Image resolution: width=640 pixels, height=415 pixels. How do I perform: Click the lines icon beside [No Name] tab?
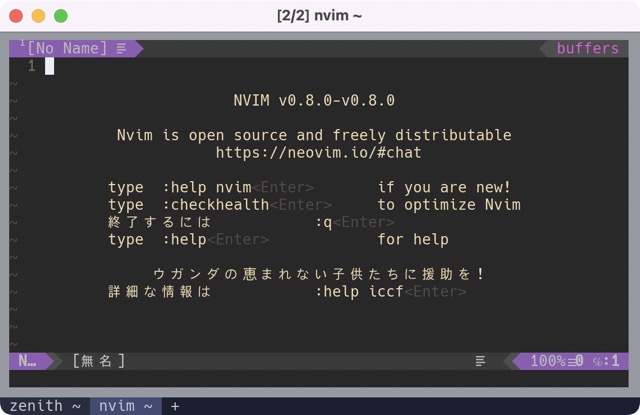pos(121,49)
